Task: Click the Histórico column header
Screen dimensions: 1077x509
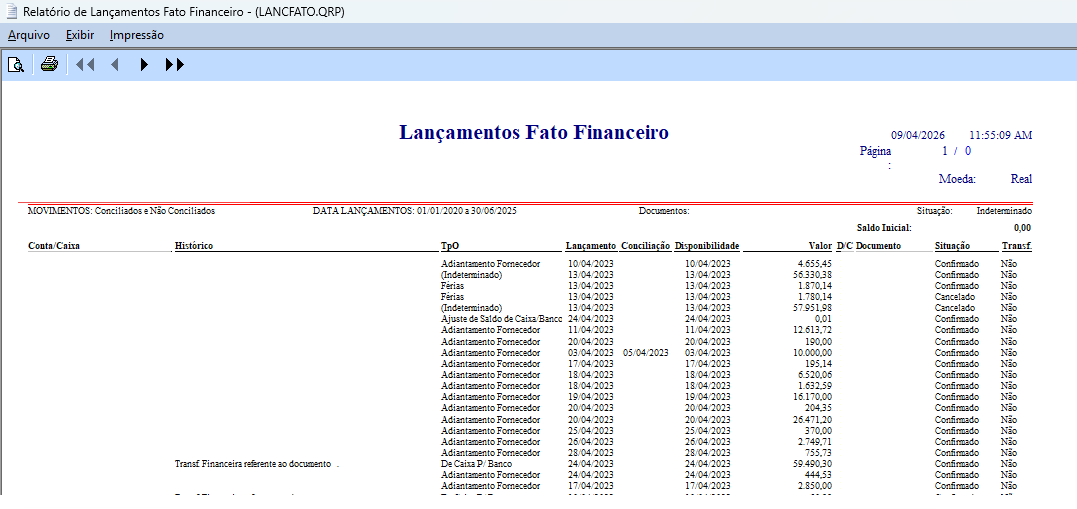Action: click(x=194, y=245)
